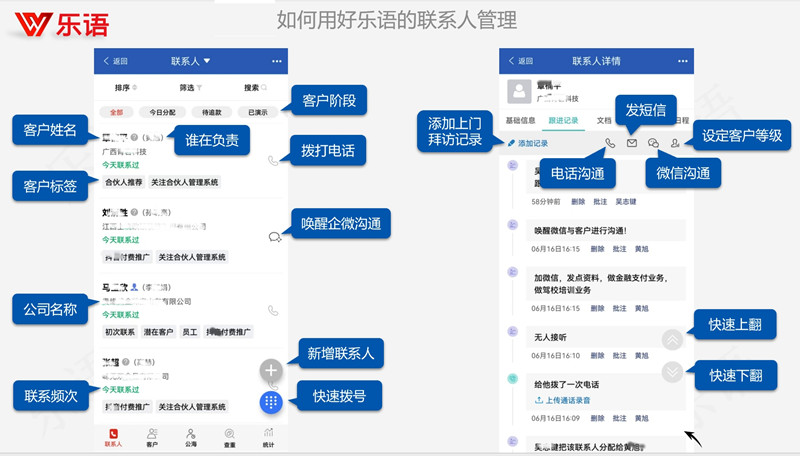Open the 跟进记录 tab

click(563, 120)
